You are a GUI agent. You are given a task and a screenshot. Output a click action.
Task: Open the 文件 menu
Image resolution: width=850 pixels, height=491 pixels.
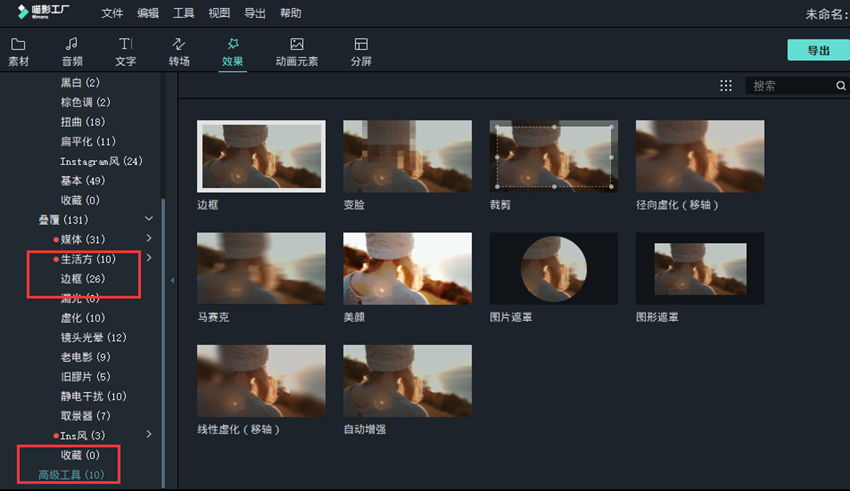(x=112, y=13)
